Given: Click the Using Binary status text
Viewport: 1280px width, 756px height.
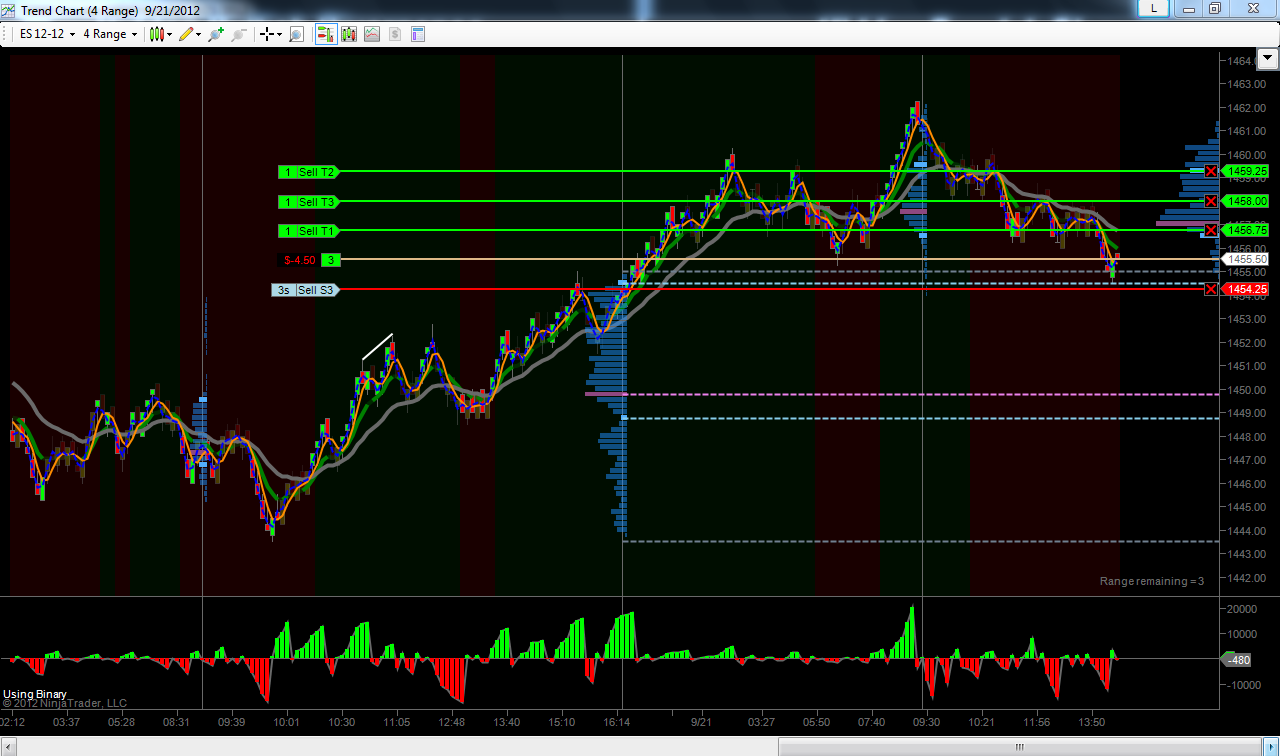Looking at the screenshot, I should 35,694.
